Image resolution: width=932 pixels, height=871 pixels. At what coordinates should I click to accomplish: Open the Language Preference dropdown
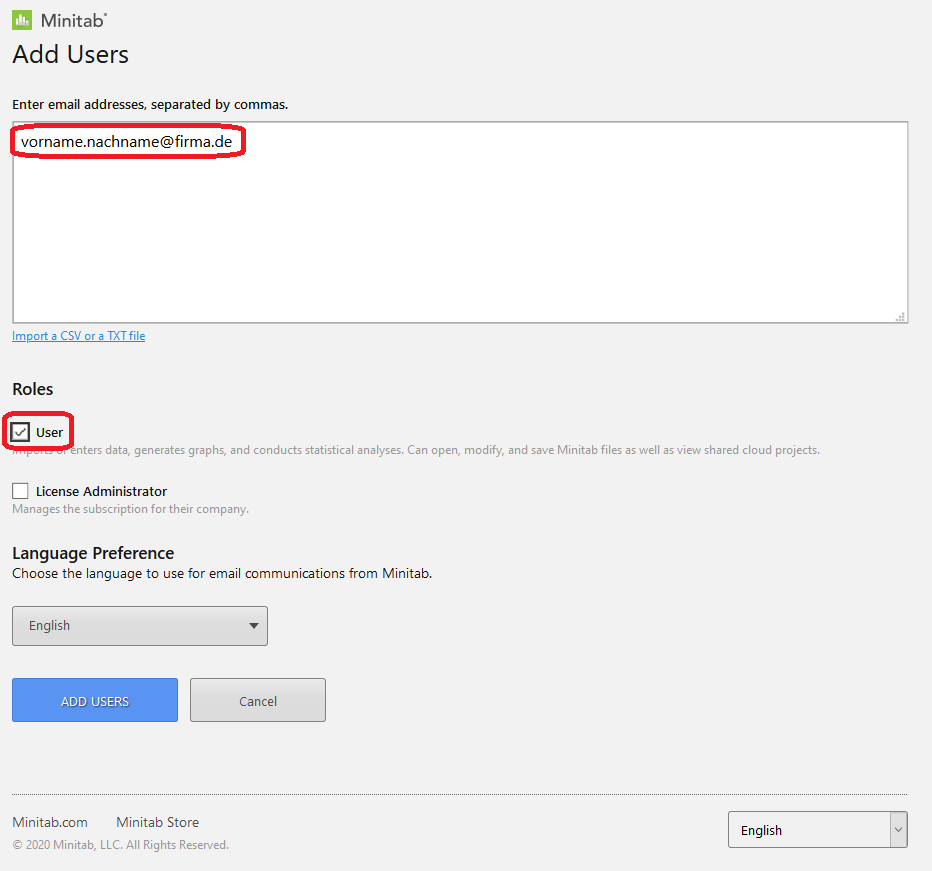coord(140,626)
